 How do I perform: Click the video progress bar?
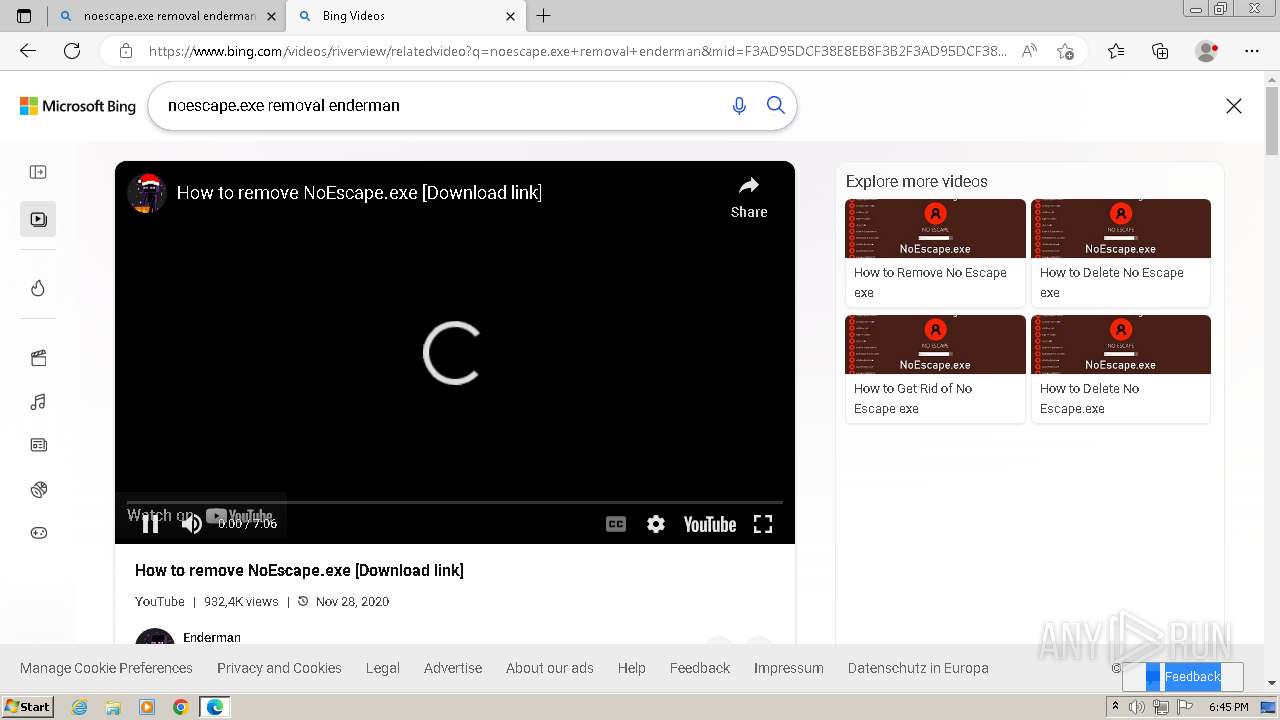click(454, 502)
